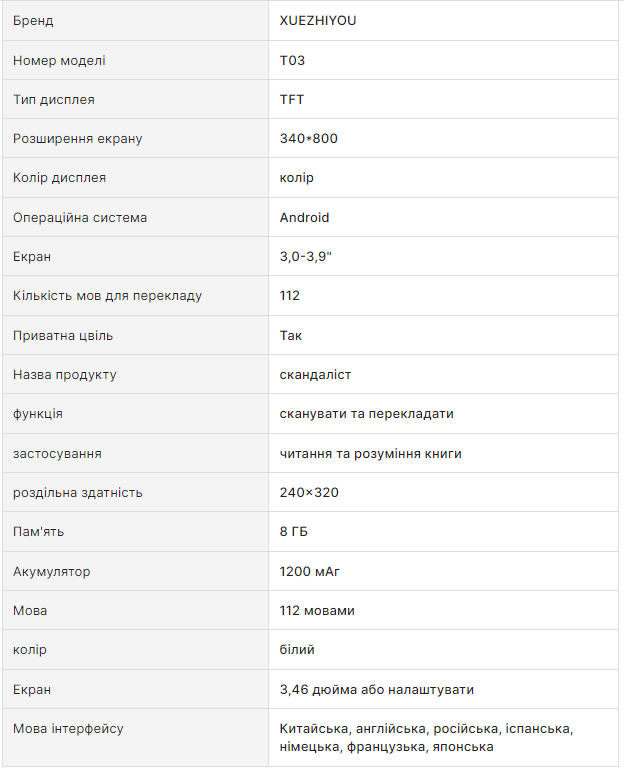Select the 'білий' color value
624x771 pixels.
[x=297, y=649]
